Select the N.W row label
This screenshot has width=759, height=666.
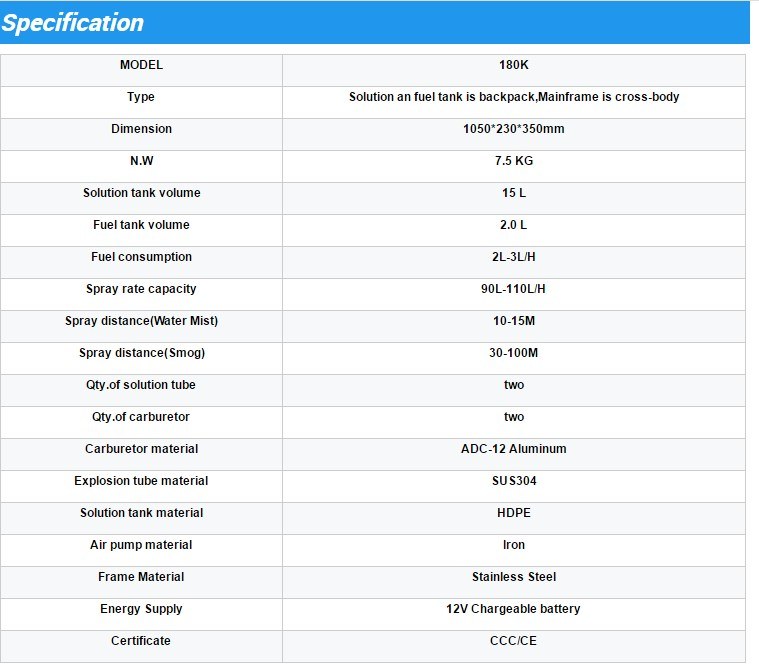141,161
